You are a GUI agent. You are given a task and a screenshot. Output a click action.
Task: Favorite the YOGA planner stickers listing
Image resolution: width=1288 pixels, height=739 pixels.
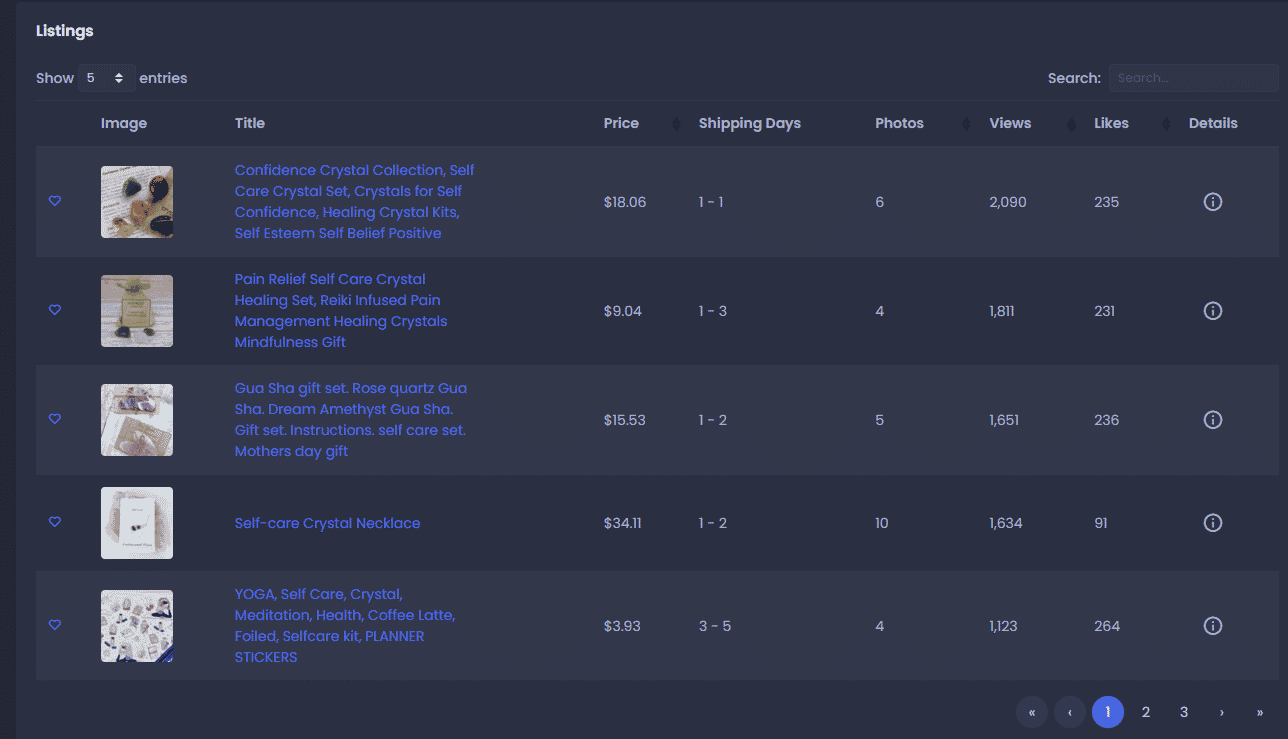[55, 625]
